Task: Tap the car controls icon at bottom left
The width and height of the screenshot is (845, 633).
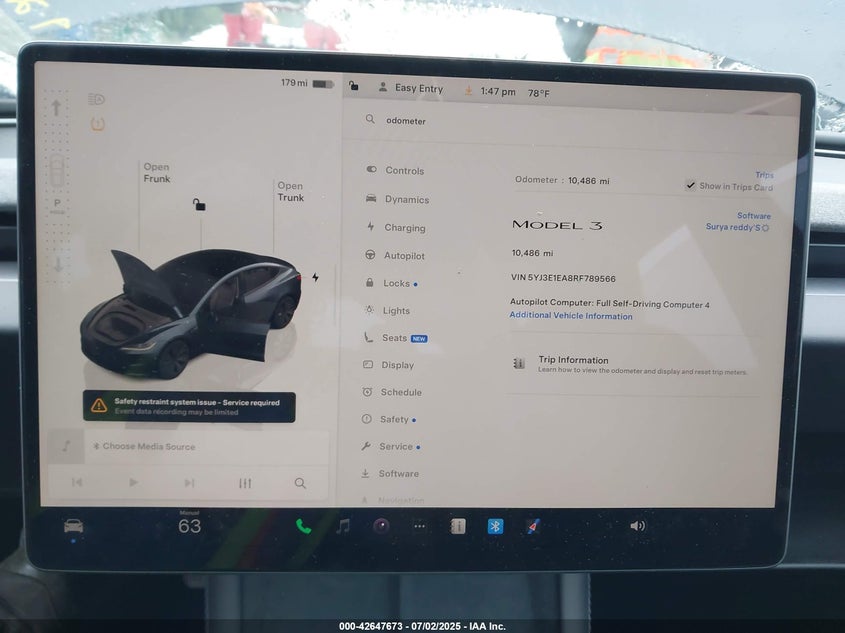Action: pyautogui.click(x=73, y=526)
